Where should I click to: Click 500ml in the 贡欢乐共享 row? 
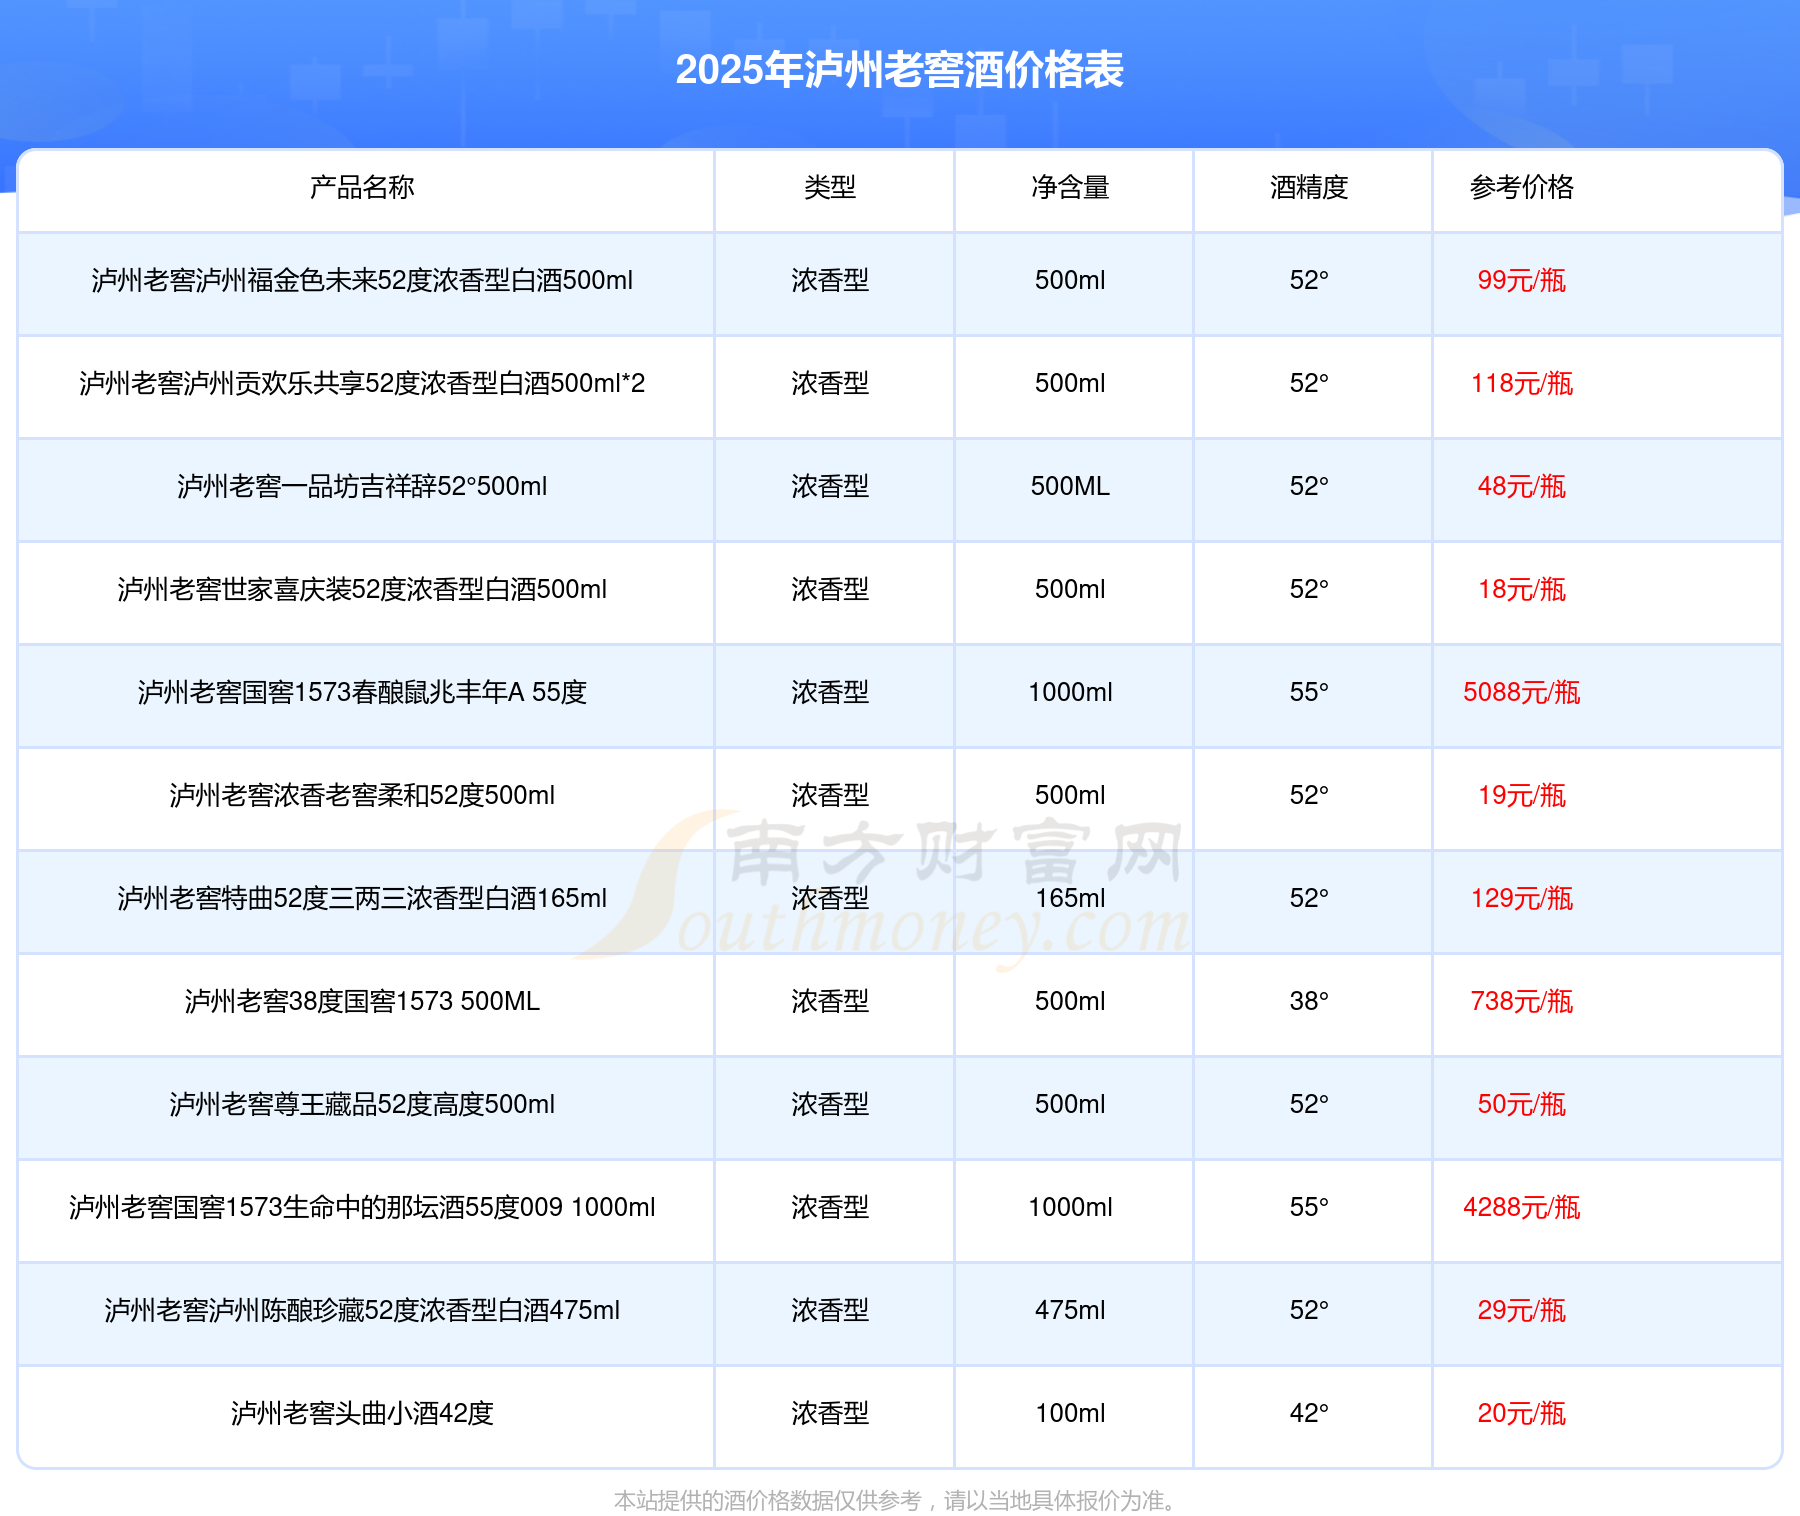pos(1070,383)
